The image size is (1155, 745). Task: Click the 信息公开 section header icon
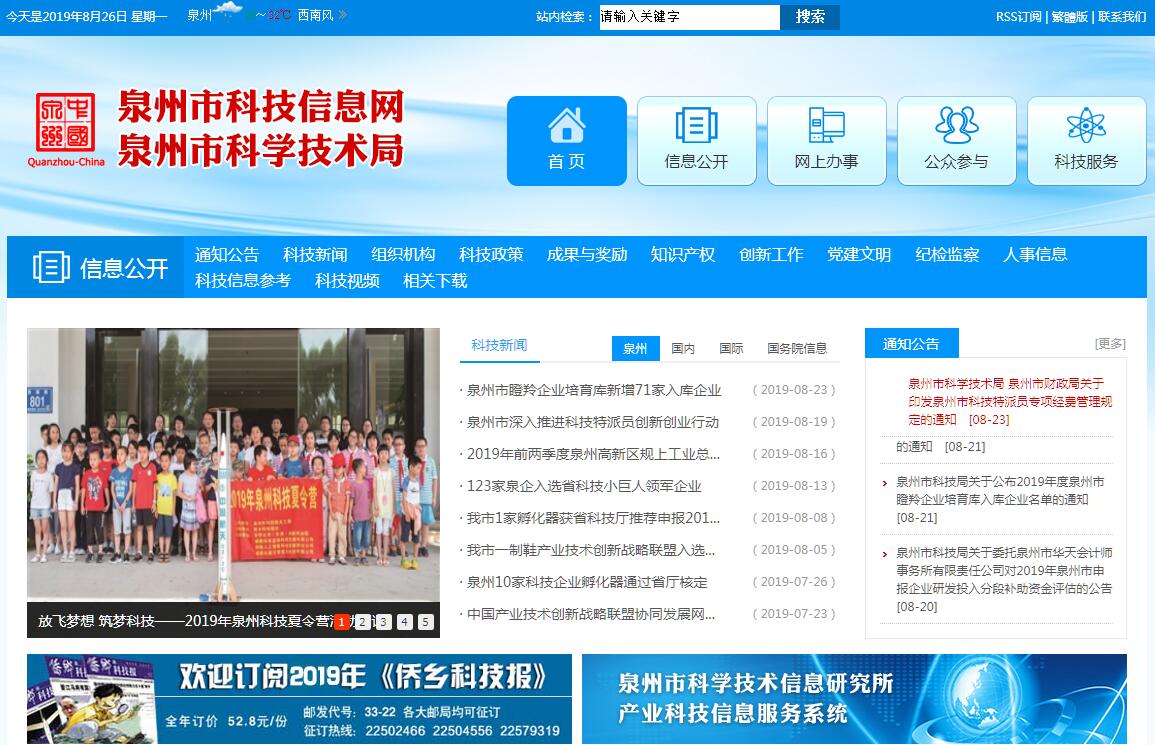pyautogui.click(x=51, y=267)
